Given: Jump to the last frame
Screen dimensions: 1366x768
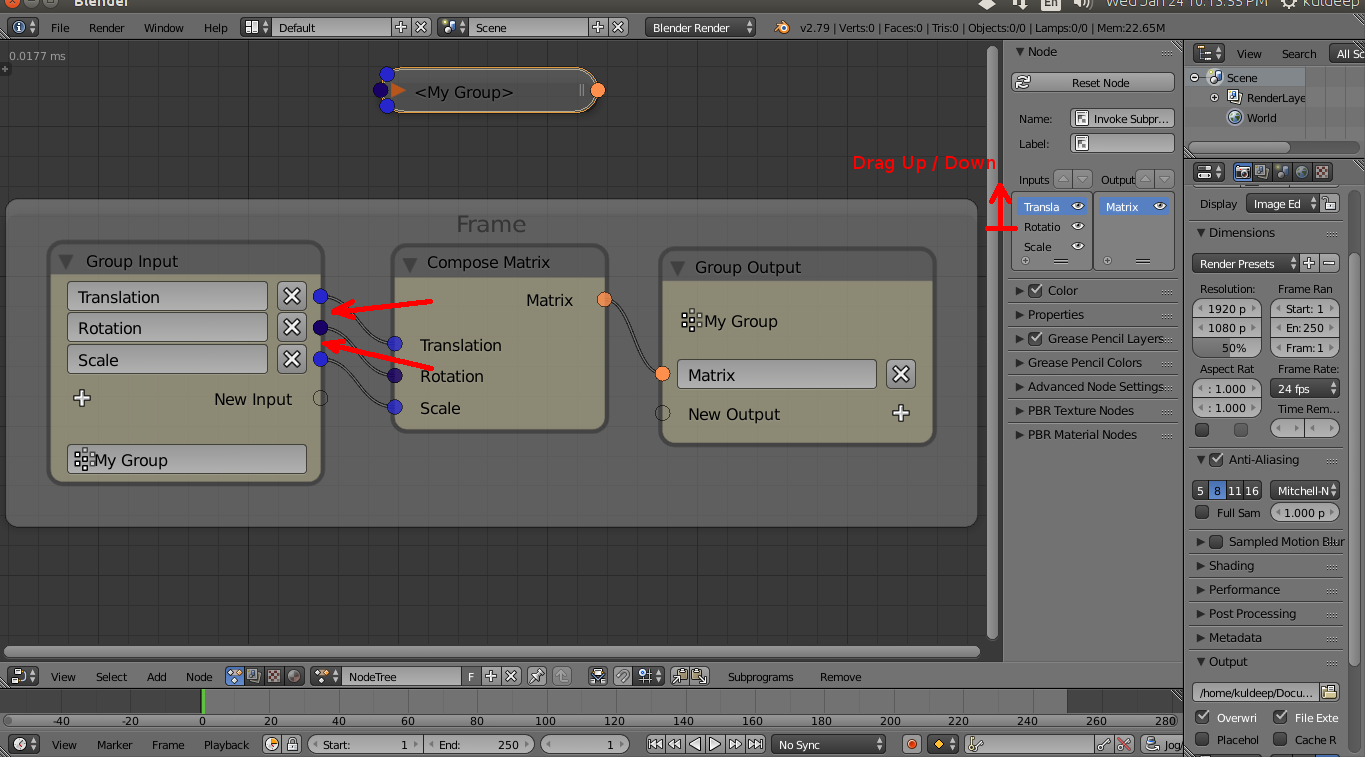Looking at the screenshot, I should 755,744.
